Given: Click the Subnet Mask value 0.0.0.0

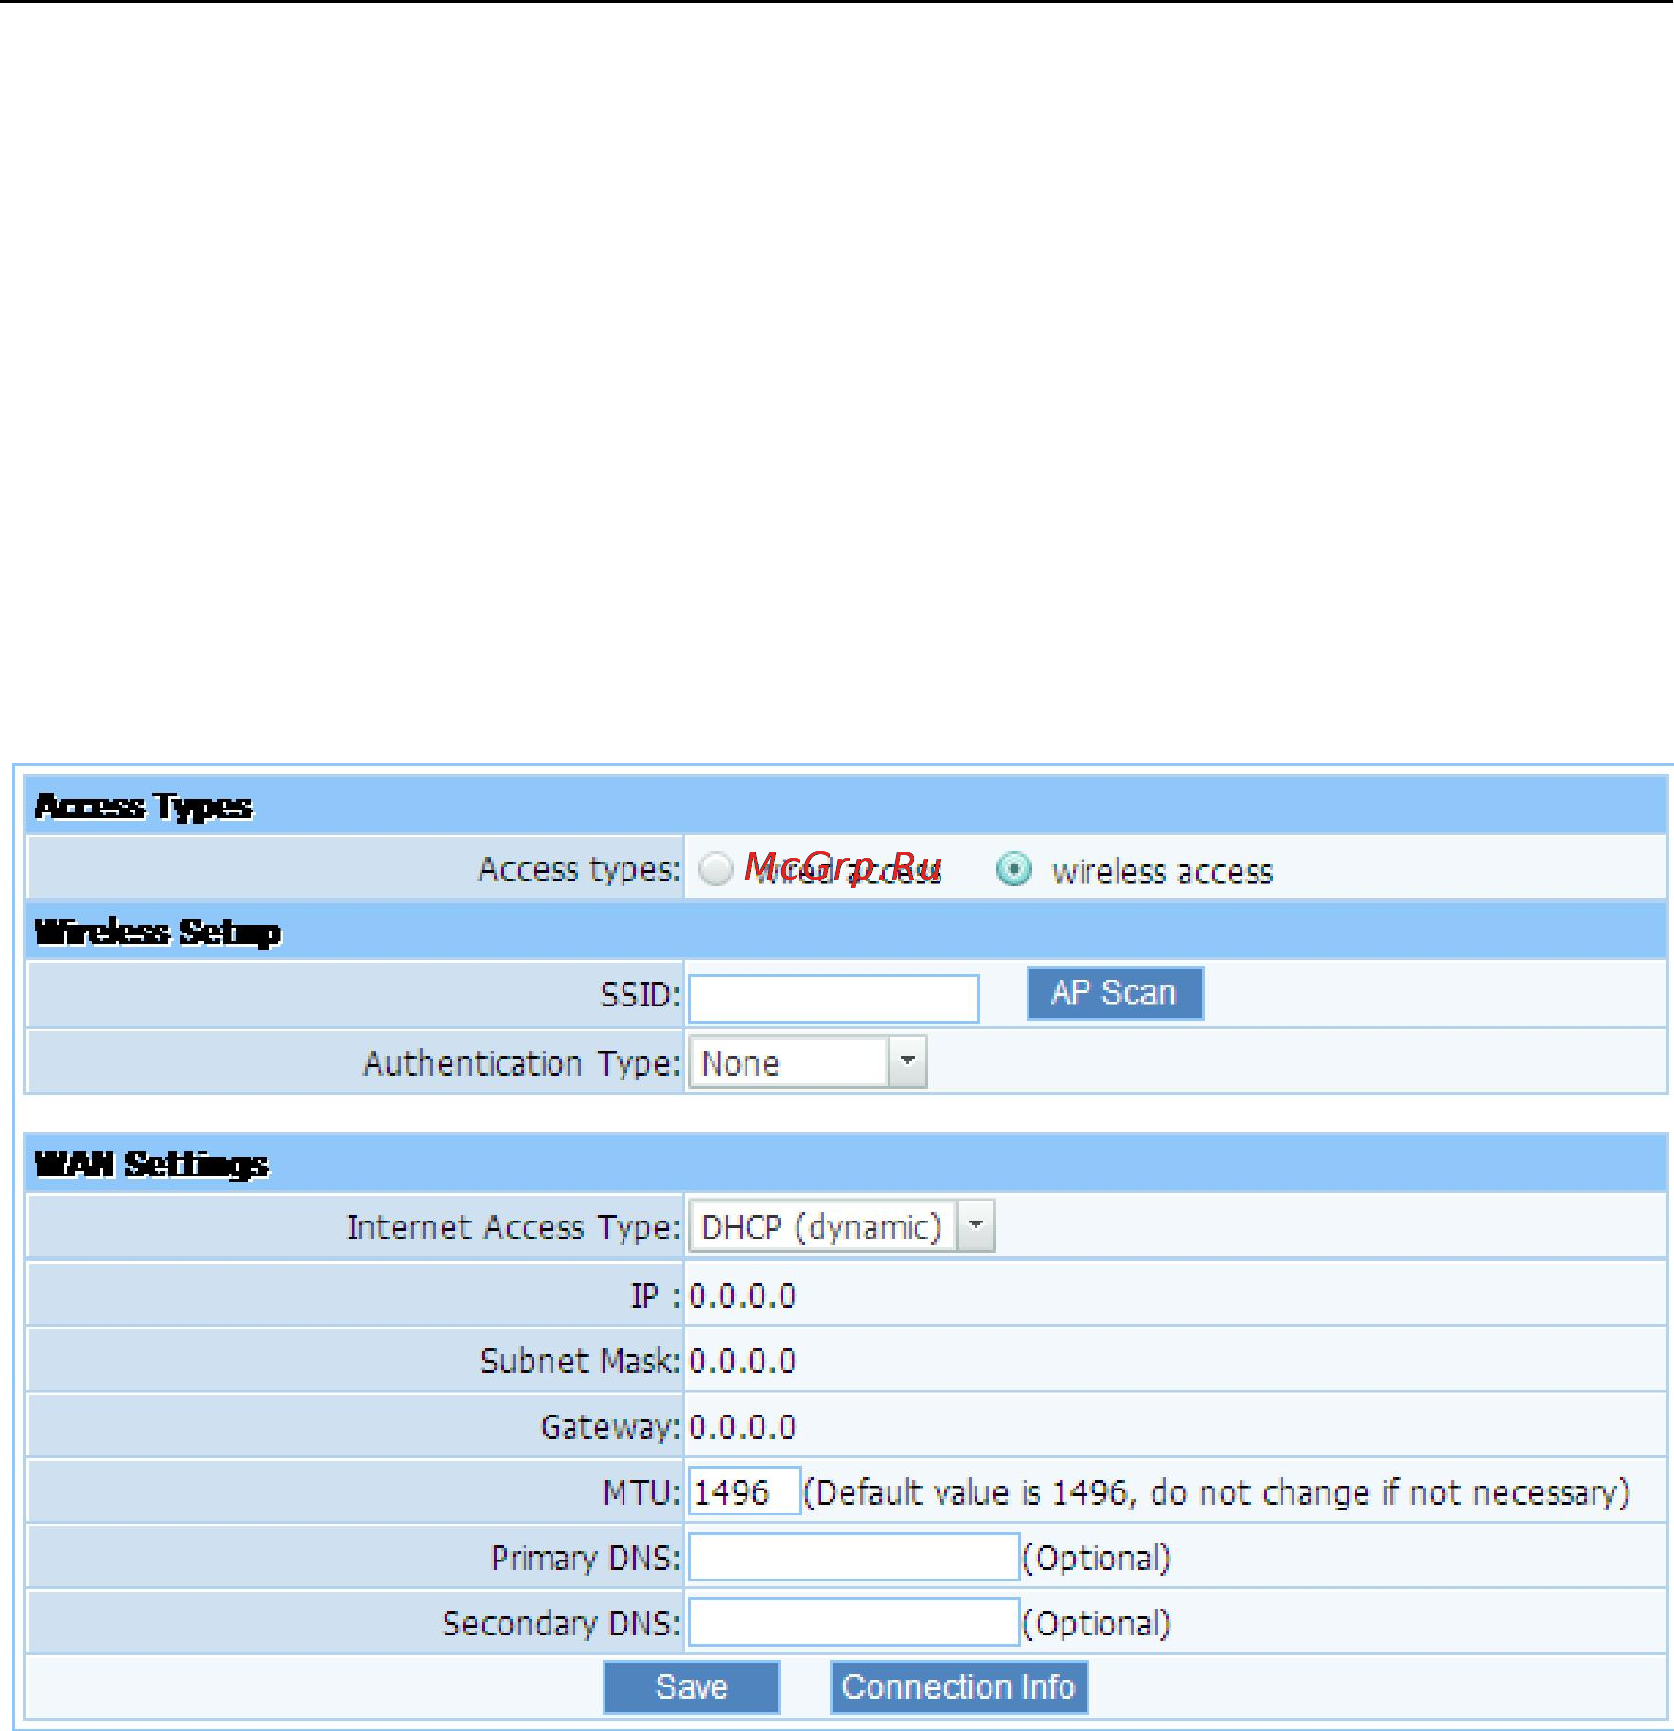Looking at the screenshot, I should 743,1361.
